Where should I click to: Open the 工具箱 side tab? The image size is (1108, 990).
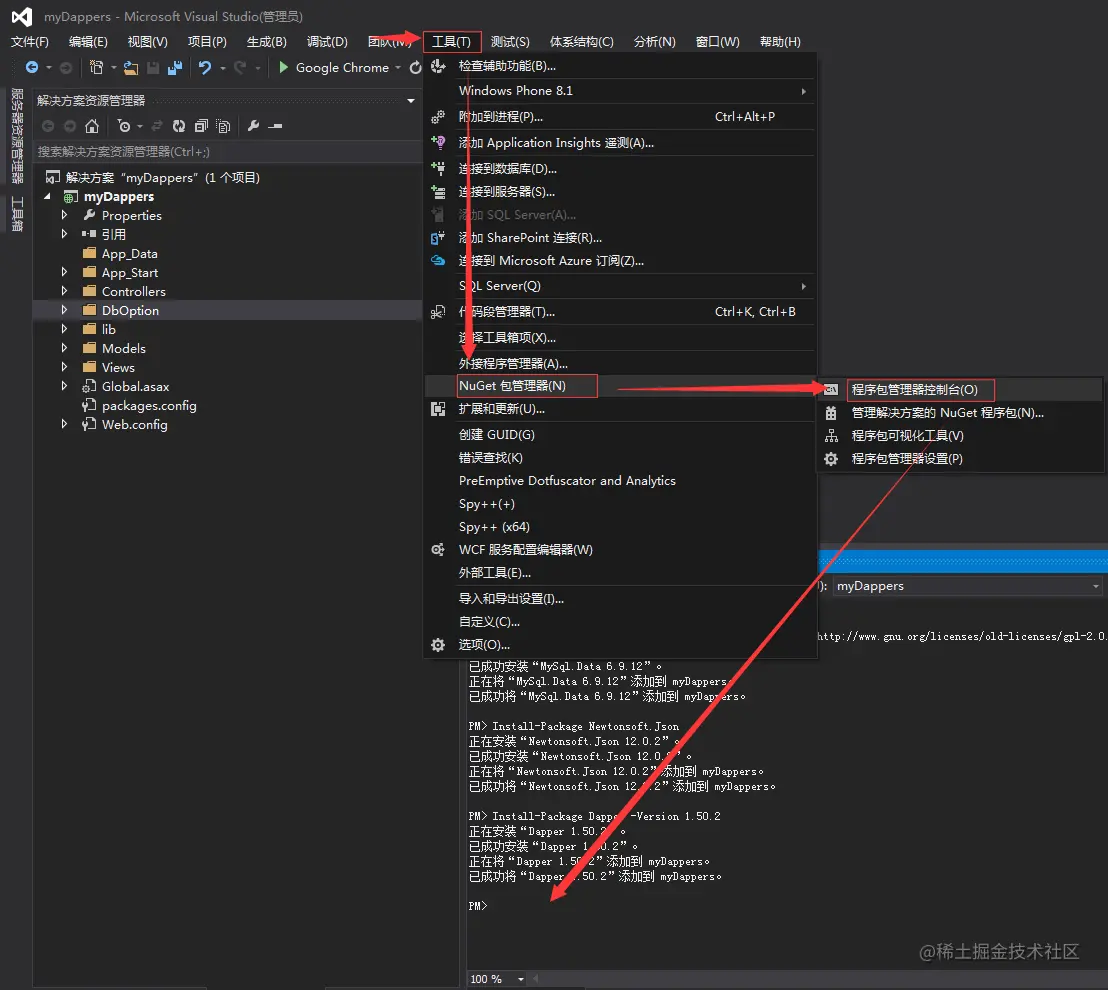[17, 213]
